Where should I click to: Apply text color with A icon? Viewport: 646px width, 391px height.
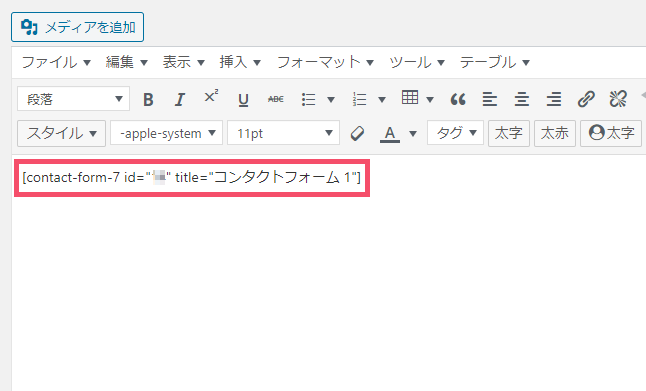tap(390, 133)
